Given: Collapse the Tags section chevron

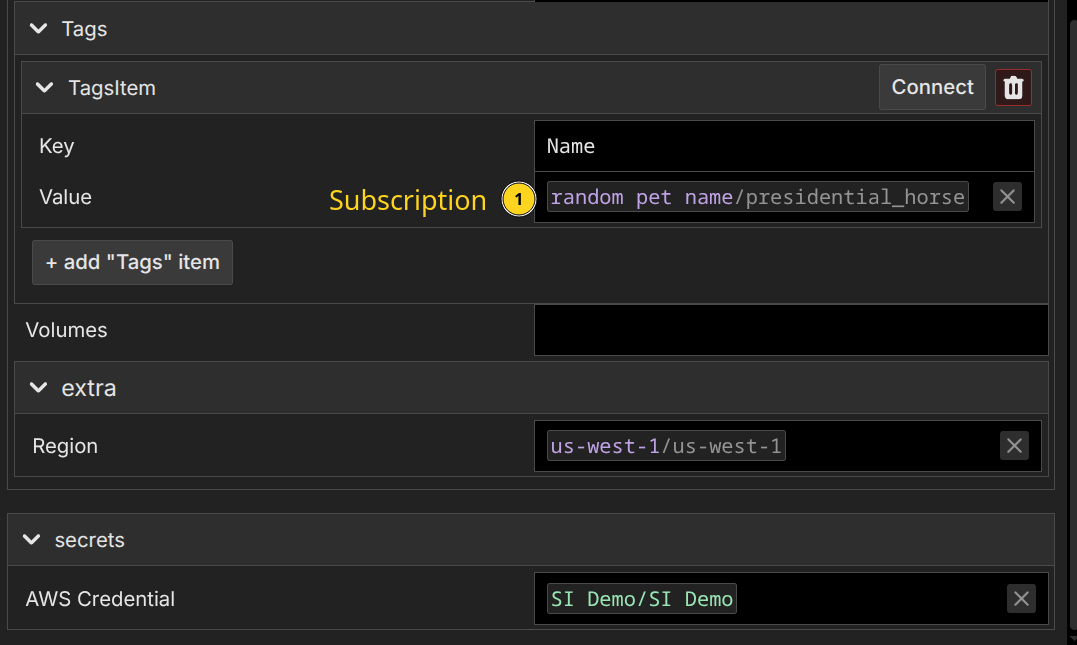Looking at the screenshot, I should tap(39, 29).
